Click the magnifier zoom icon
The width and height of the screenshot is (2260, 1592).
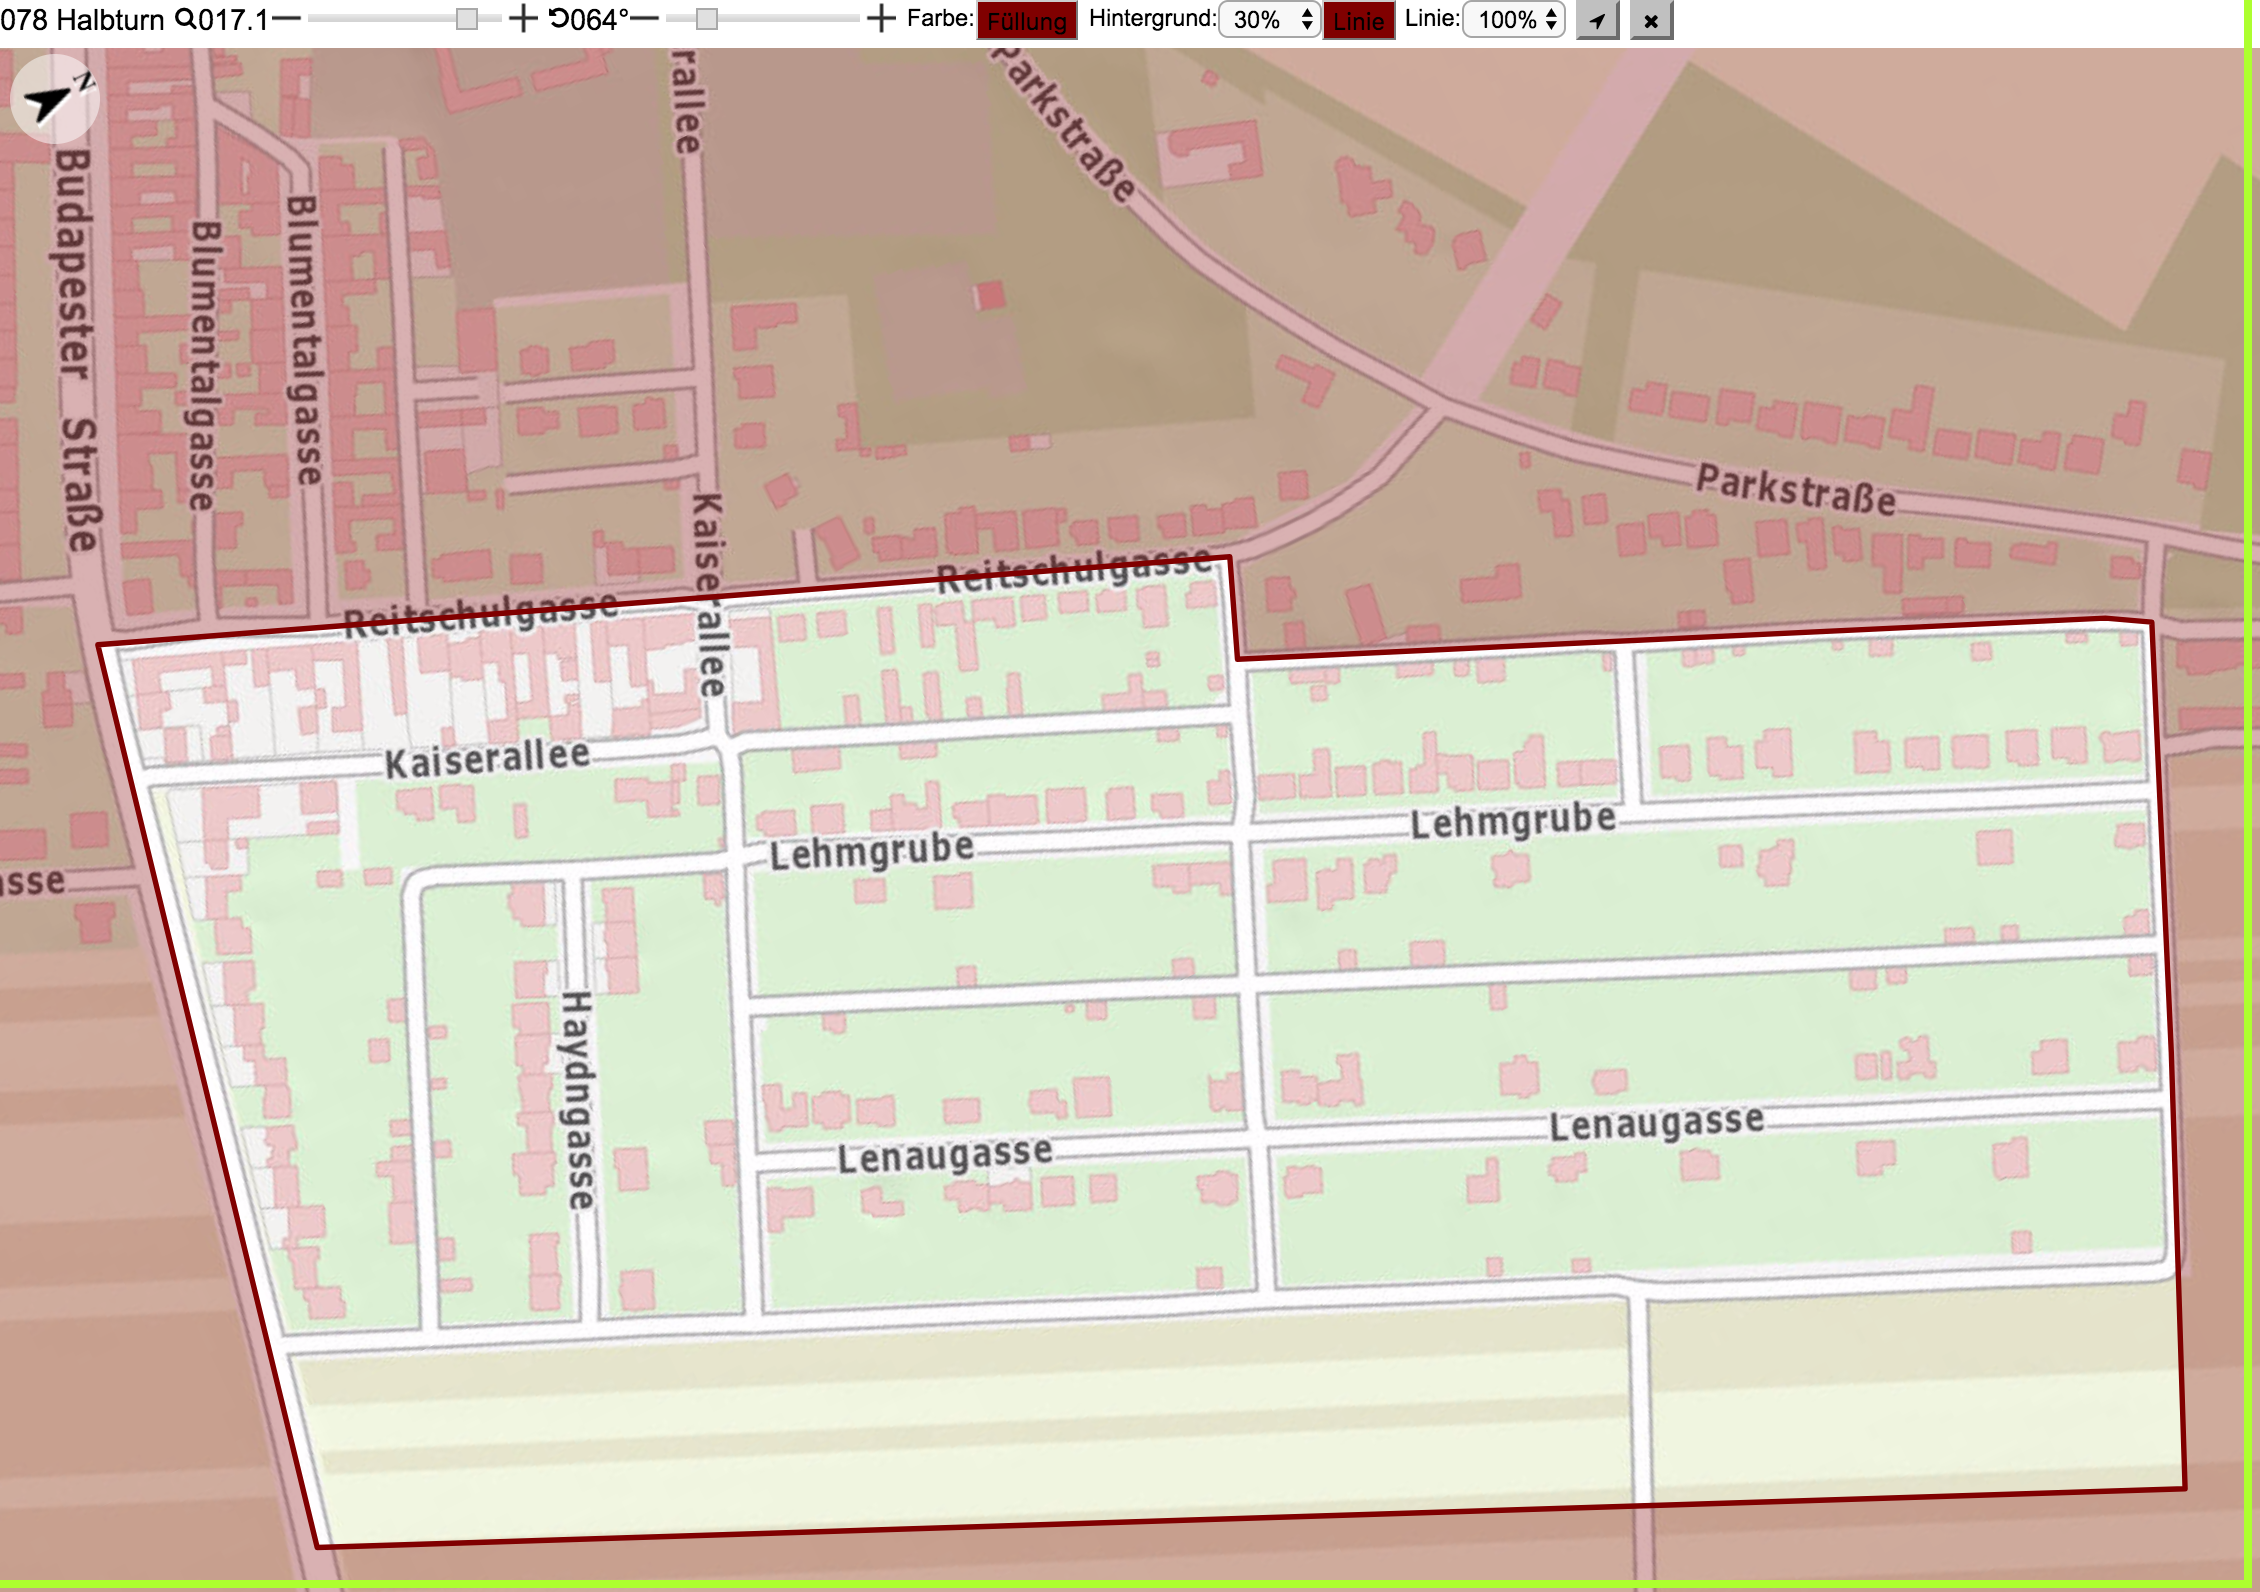185,19
